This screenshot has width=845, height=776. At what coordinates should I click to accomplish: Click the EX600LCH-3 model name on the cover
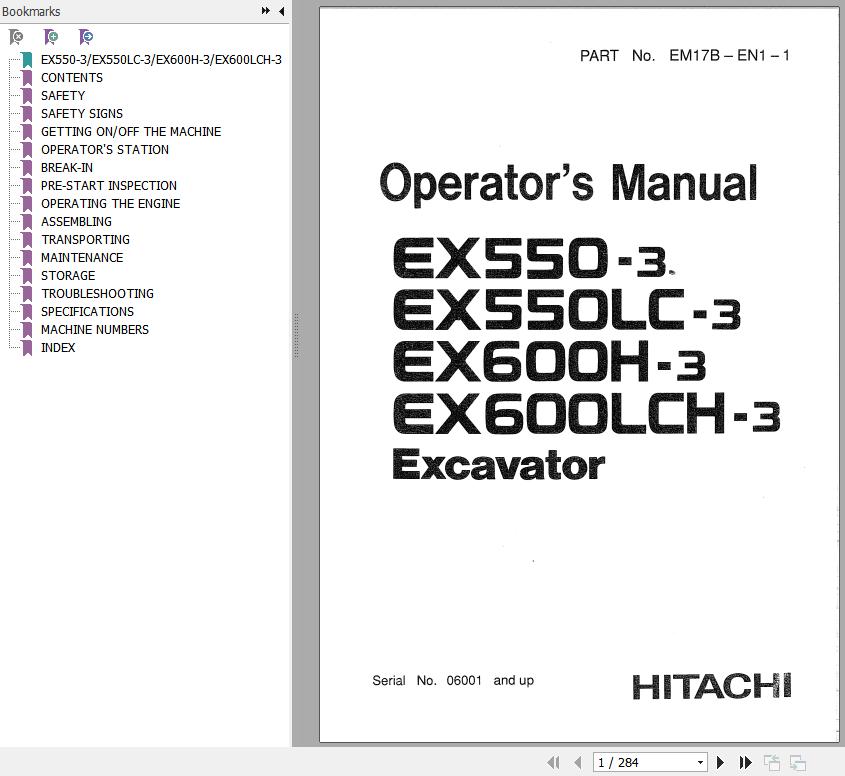(586, 414)
